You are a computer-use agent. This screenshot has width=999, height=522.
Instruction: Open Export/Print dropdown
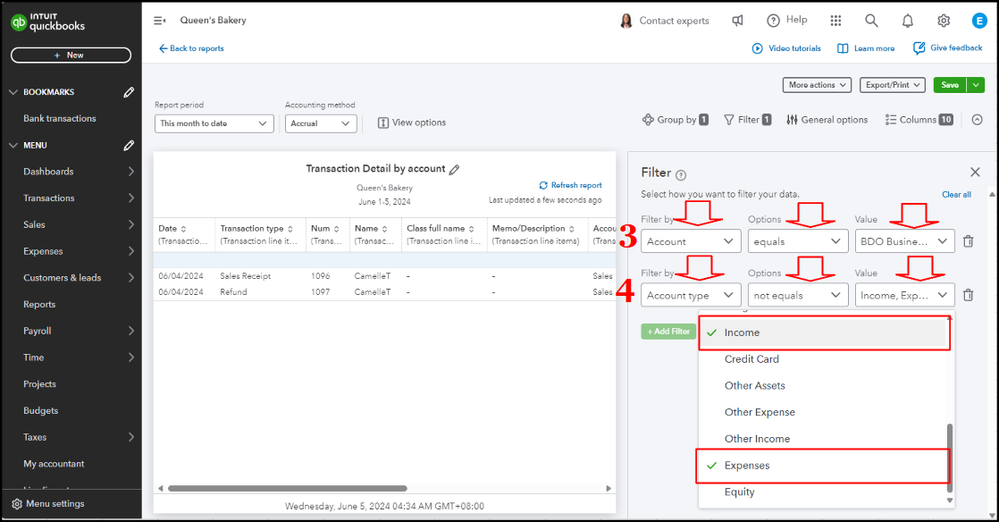(892, 85)
